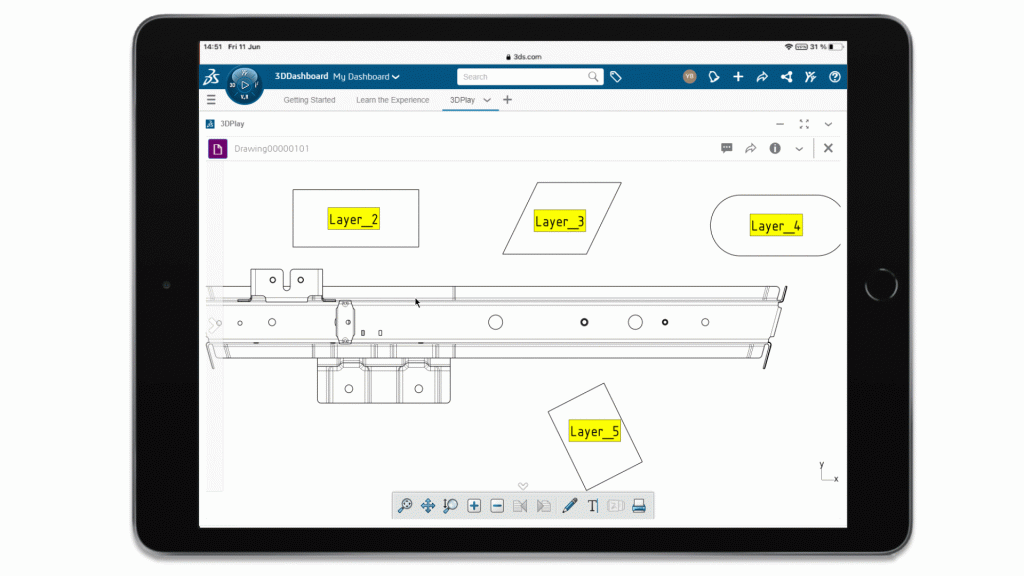Collapse the bottom toolbar with the chevron
Image resolution: width=1024 pixels, height=576 pixels.
pyautogui.click(x=522, y=486)
